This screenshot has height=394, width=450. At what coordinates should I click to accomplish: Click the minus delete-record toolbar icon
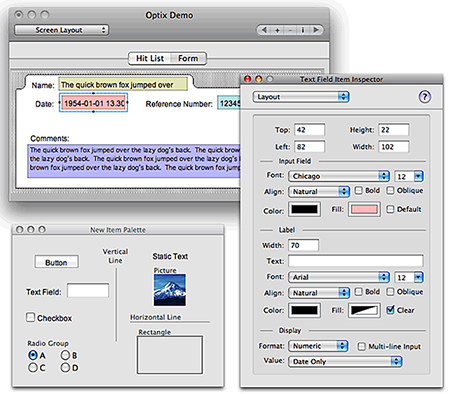[290, 30]
